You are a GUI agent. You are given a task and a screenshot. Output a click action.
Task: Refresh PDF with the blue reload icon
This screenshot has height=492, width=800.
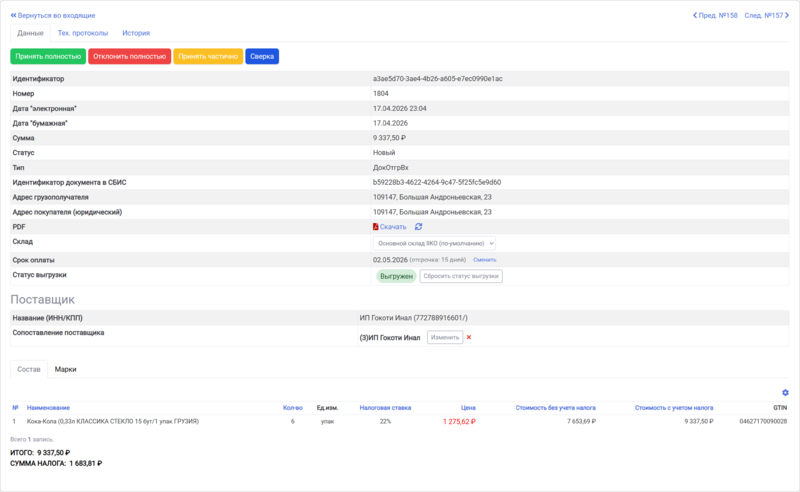418,227
